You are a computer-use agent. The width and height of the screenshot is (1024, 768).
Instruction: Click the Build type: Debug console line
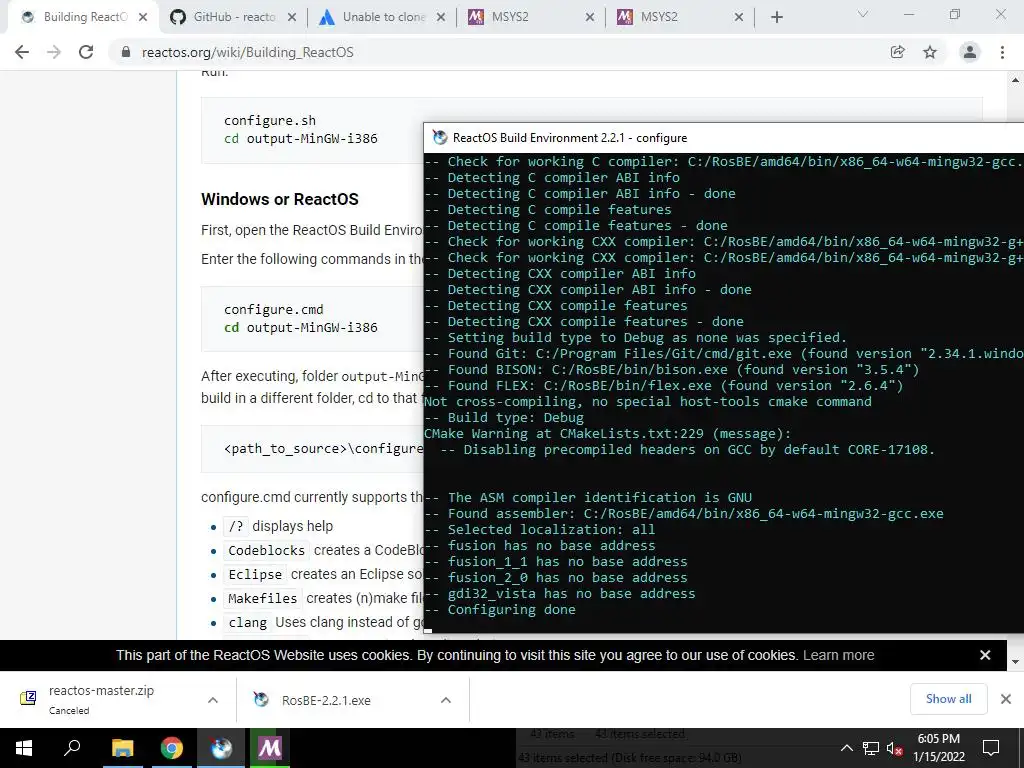[504, 417]
